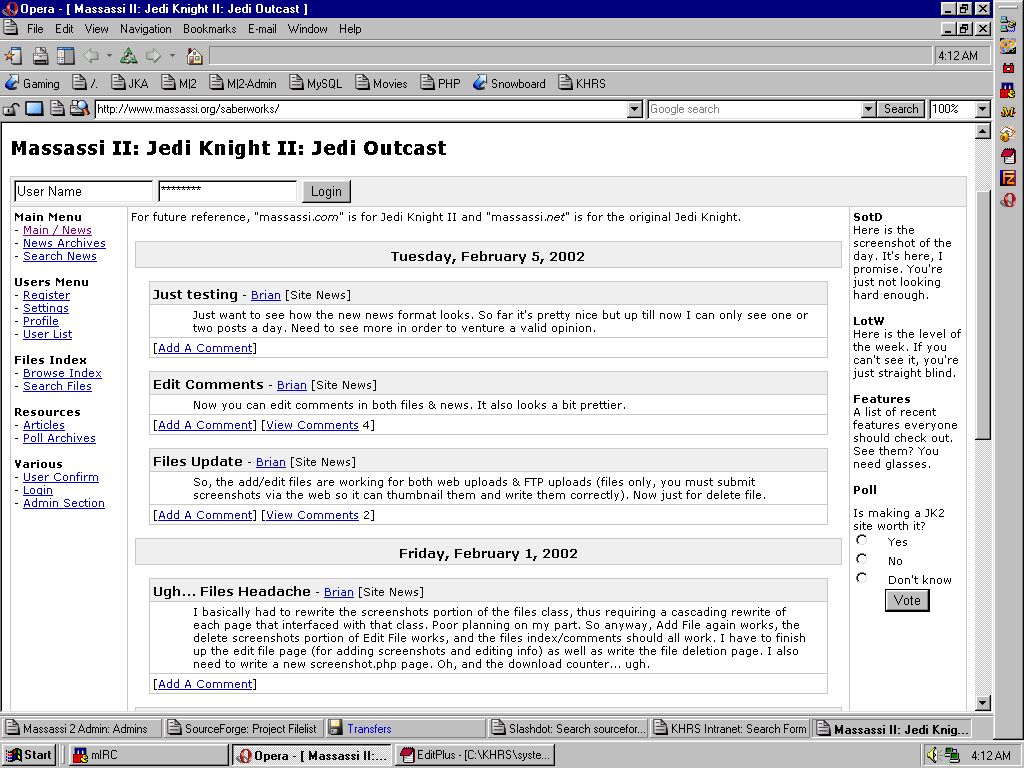This screenshot has height=768, width=1024.
Task: Open the Poll Archives link
Action: [59, 438]
